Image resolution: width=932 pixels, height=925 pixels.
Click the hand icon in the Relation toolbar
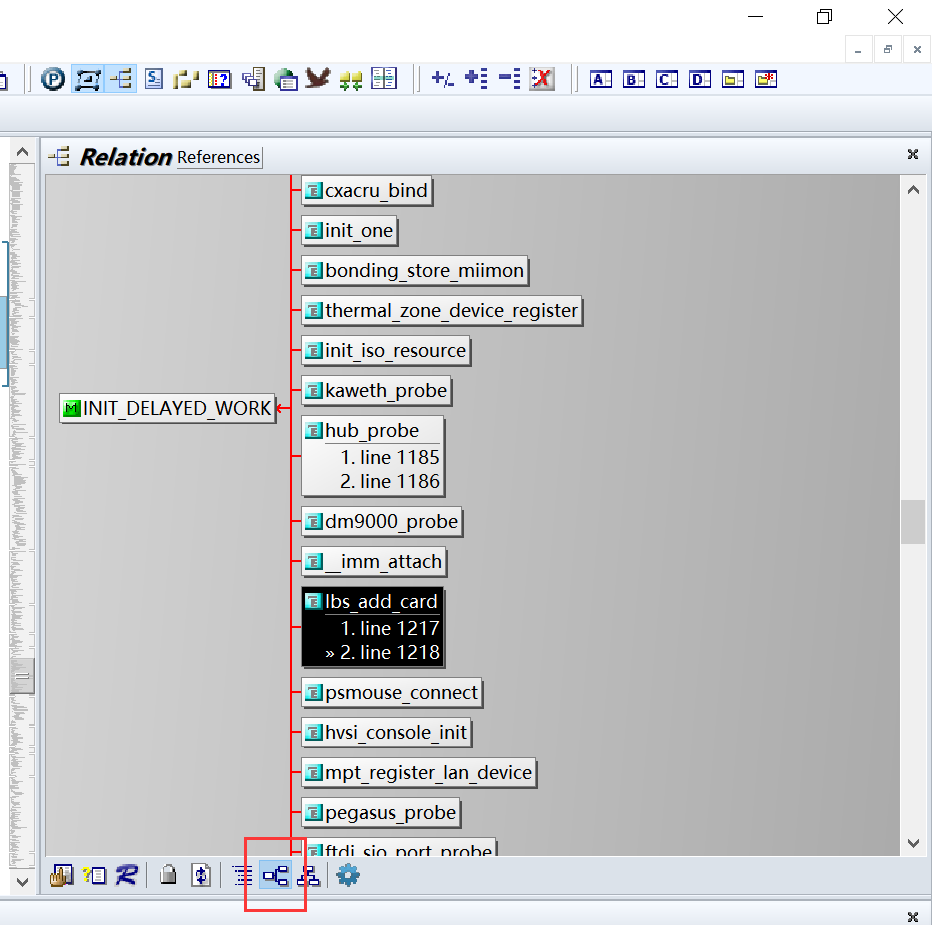60,875
